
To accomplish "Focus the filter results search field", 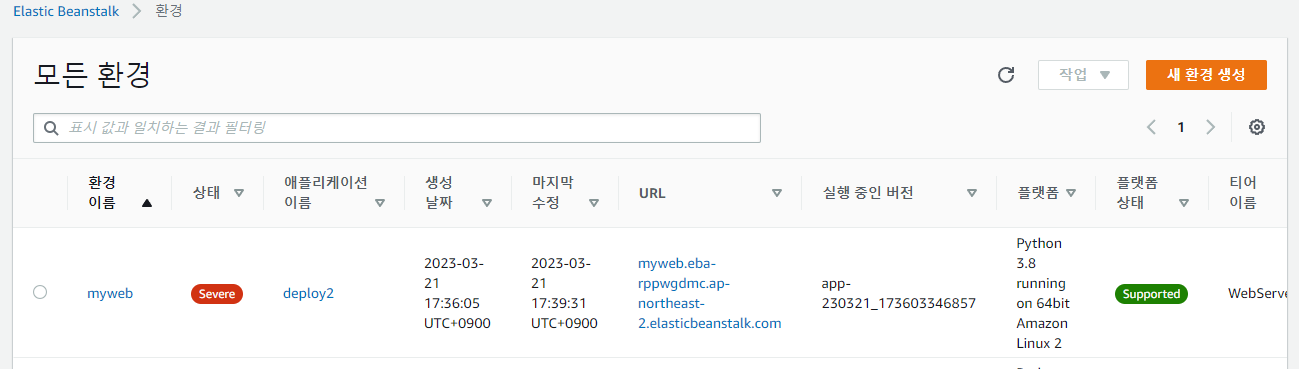I will point(397,128).
